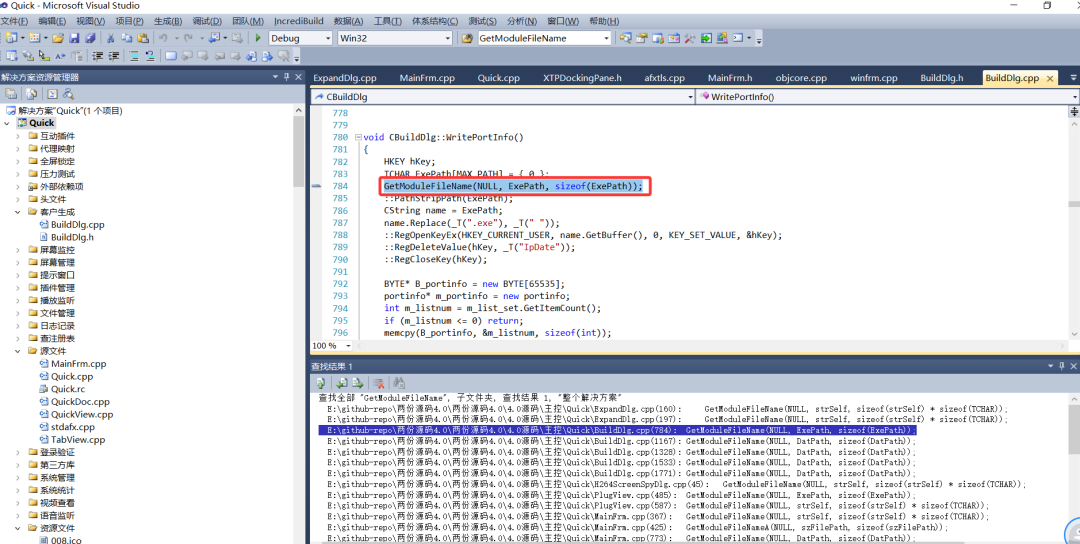Click the Start Debugging green play icon
1080x544 pixels.
(259, 38)
